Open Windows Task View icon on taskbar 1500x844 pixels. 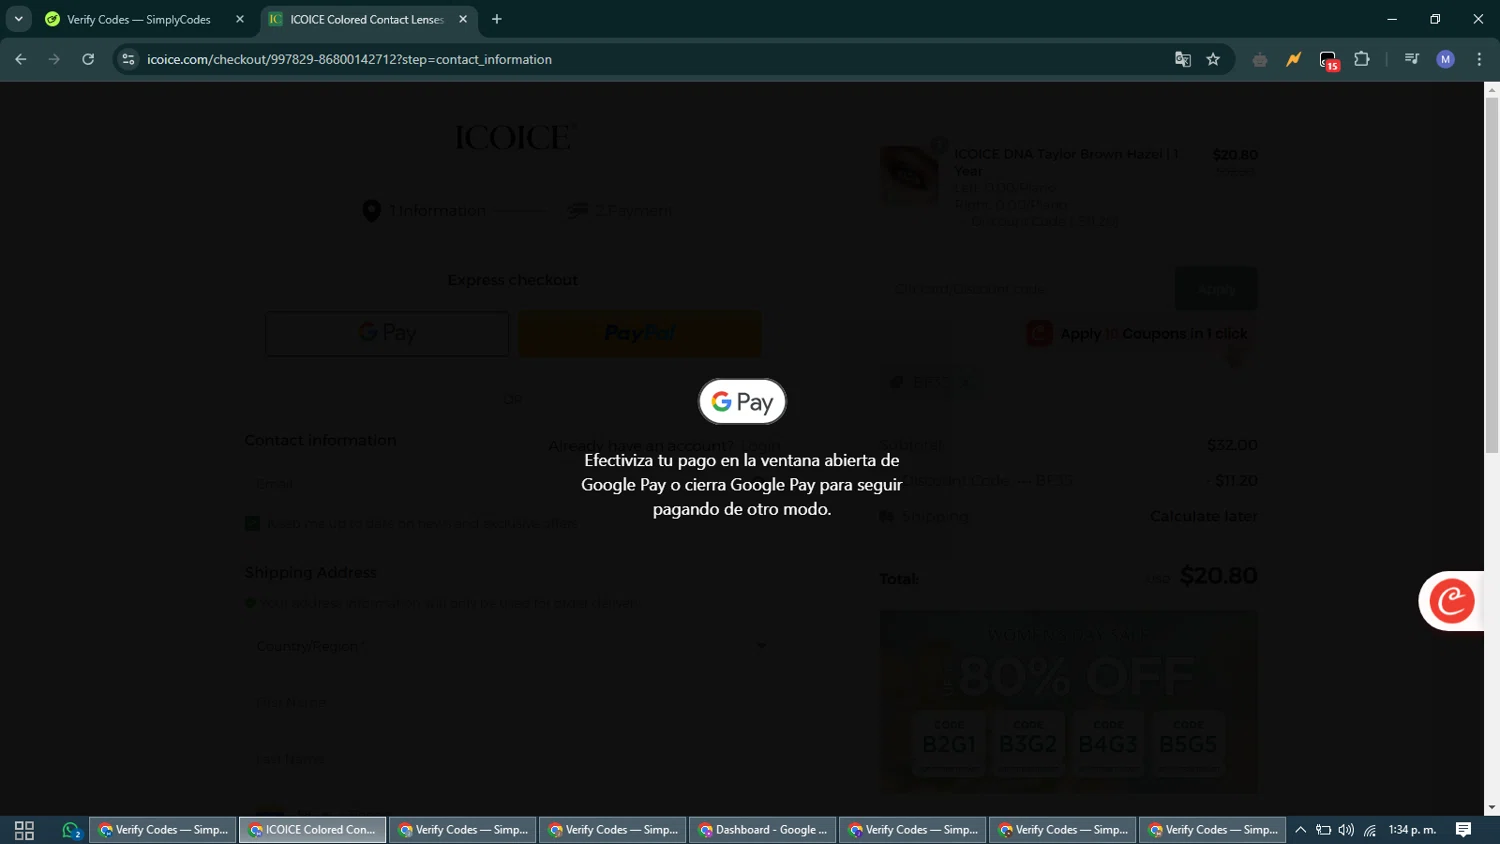click(x=24, y=830)
